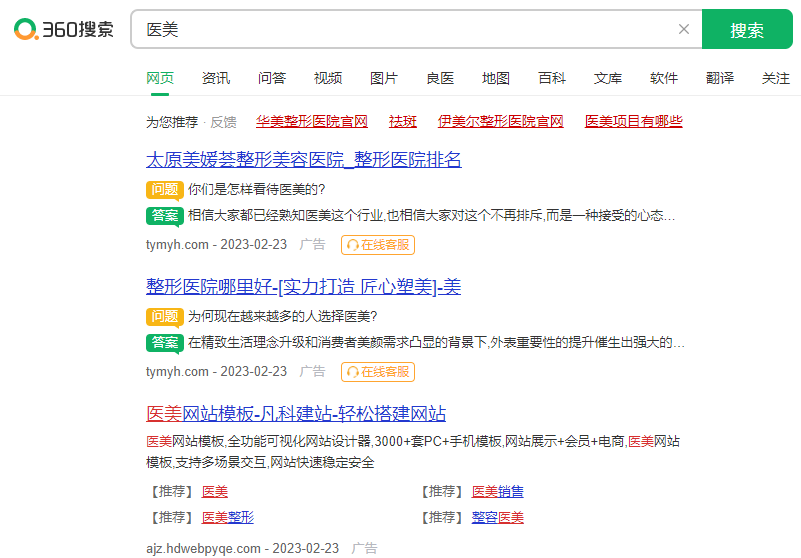Open the 地图 tab
The height and width of the screenshot is (558, 801).
click(x=496, y=78)
